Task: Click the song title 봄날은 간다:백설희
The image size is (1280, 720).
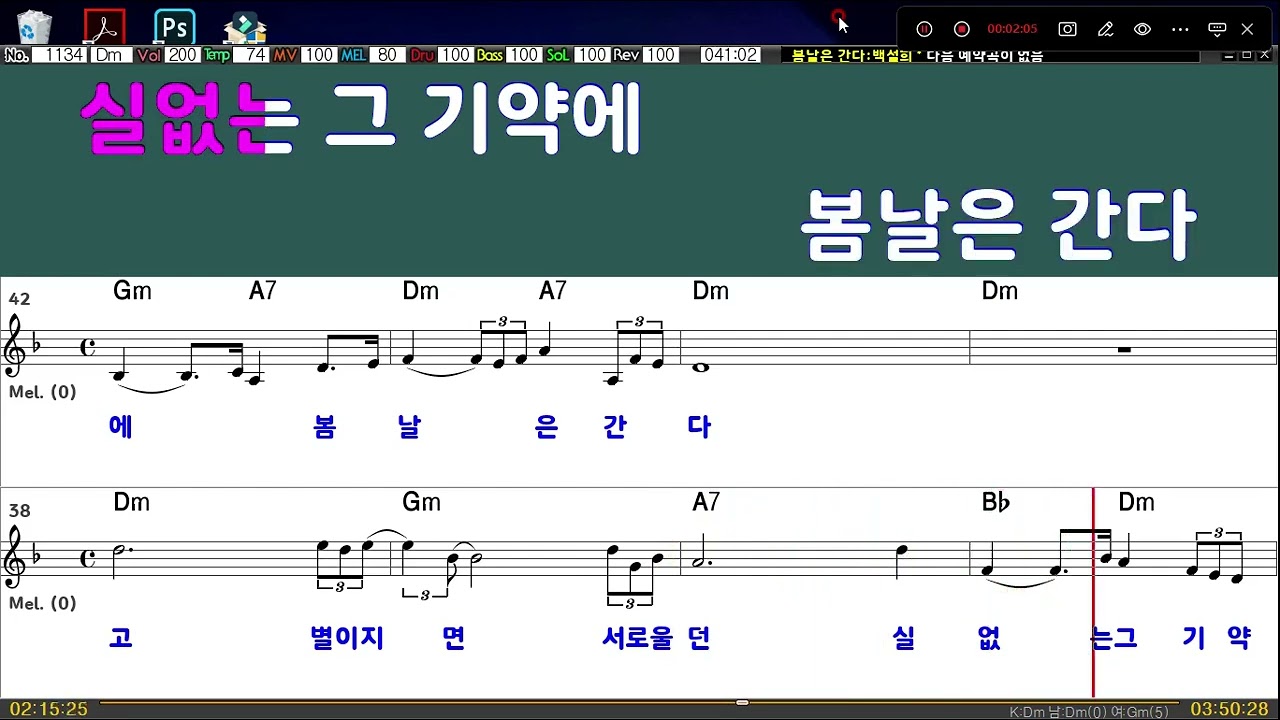Action: pyautogui.click(x=852, y=56)
